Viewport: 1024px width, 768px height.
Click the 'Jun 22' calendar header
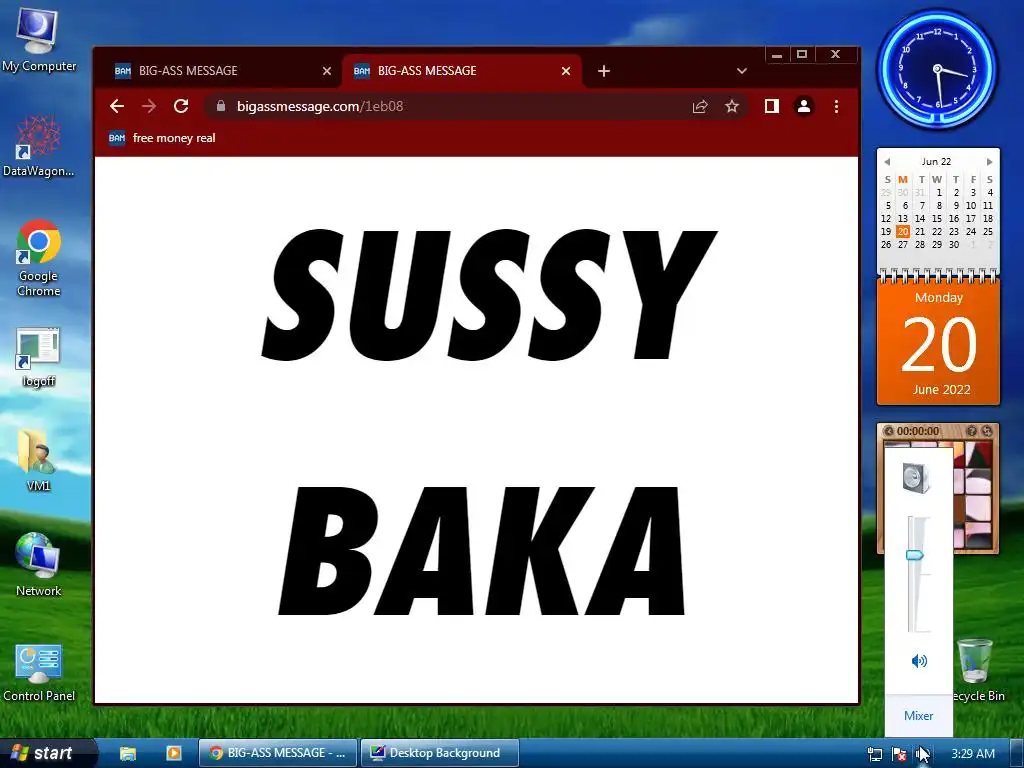pyautogui.click(x=936, y=161)
